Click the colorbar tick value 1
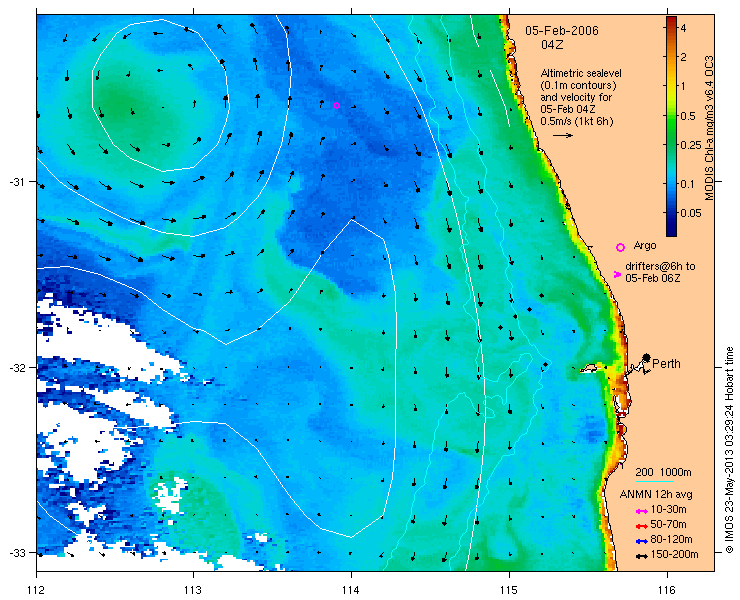 [683, 86]
